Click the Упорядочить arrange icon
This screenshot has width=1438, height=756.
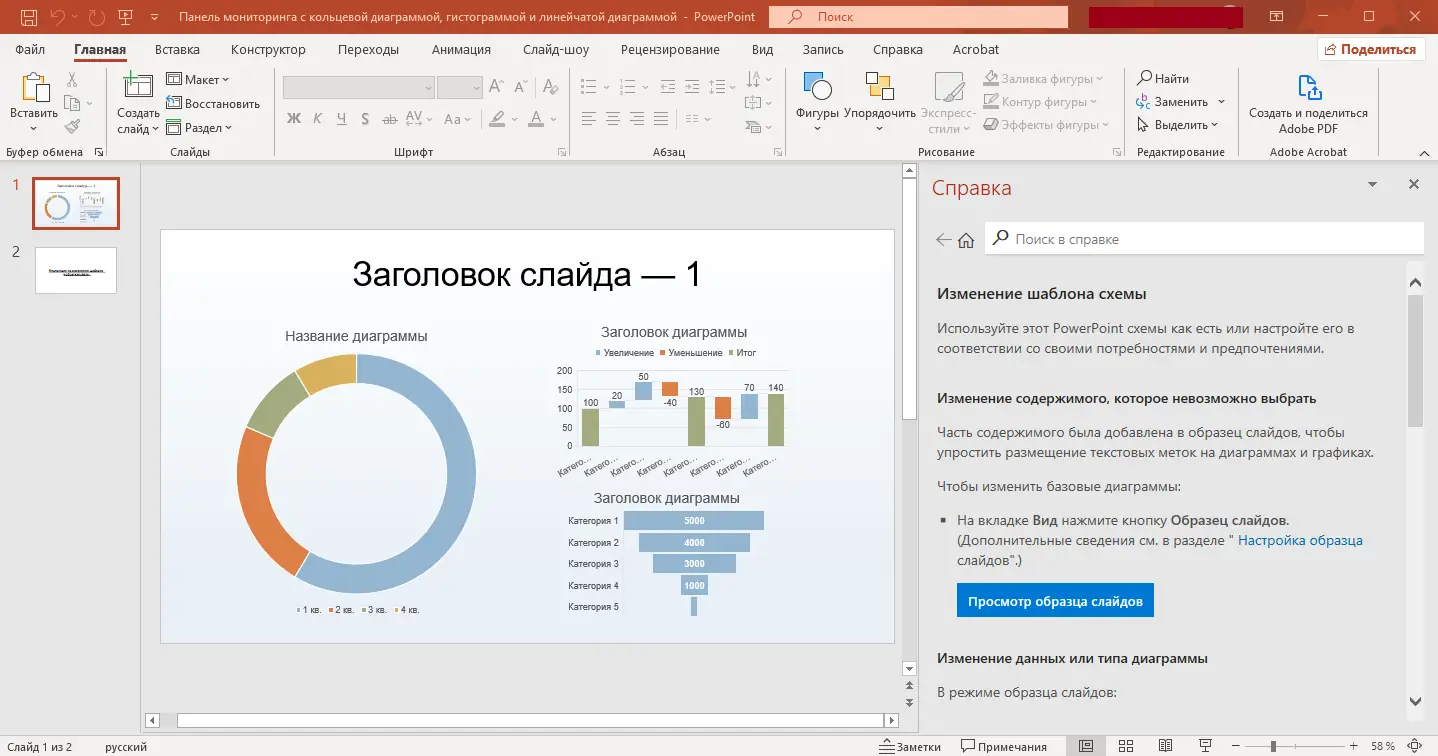(879, 89)
